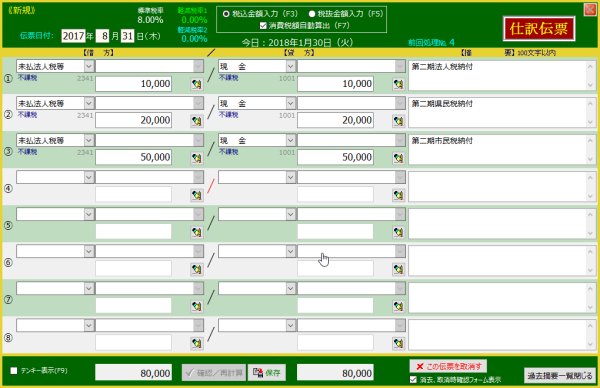
Task: Click the calculator icon on row 7 debit side
Action: click(197, 306)
